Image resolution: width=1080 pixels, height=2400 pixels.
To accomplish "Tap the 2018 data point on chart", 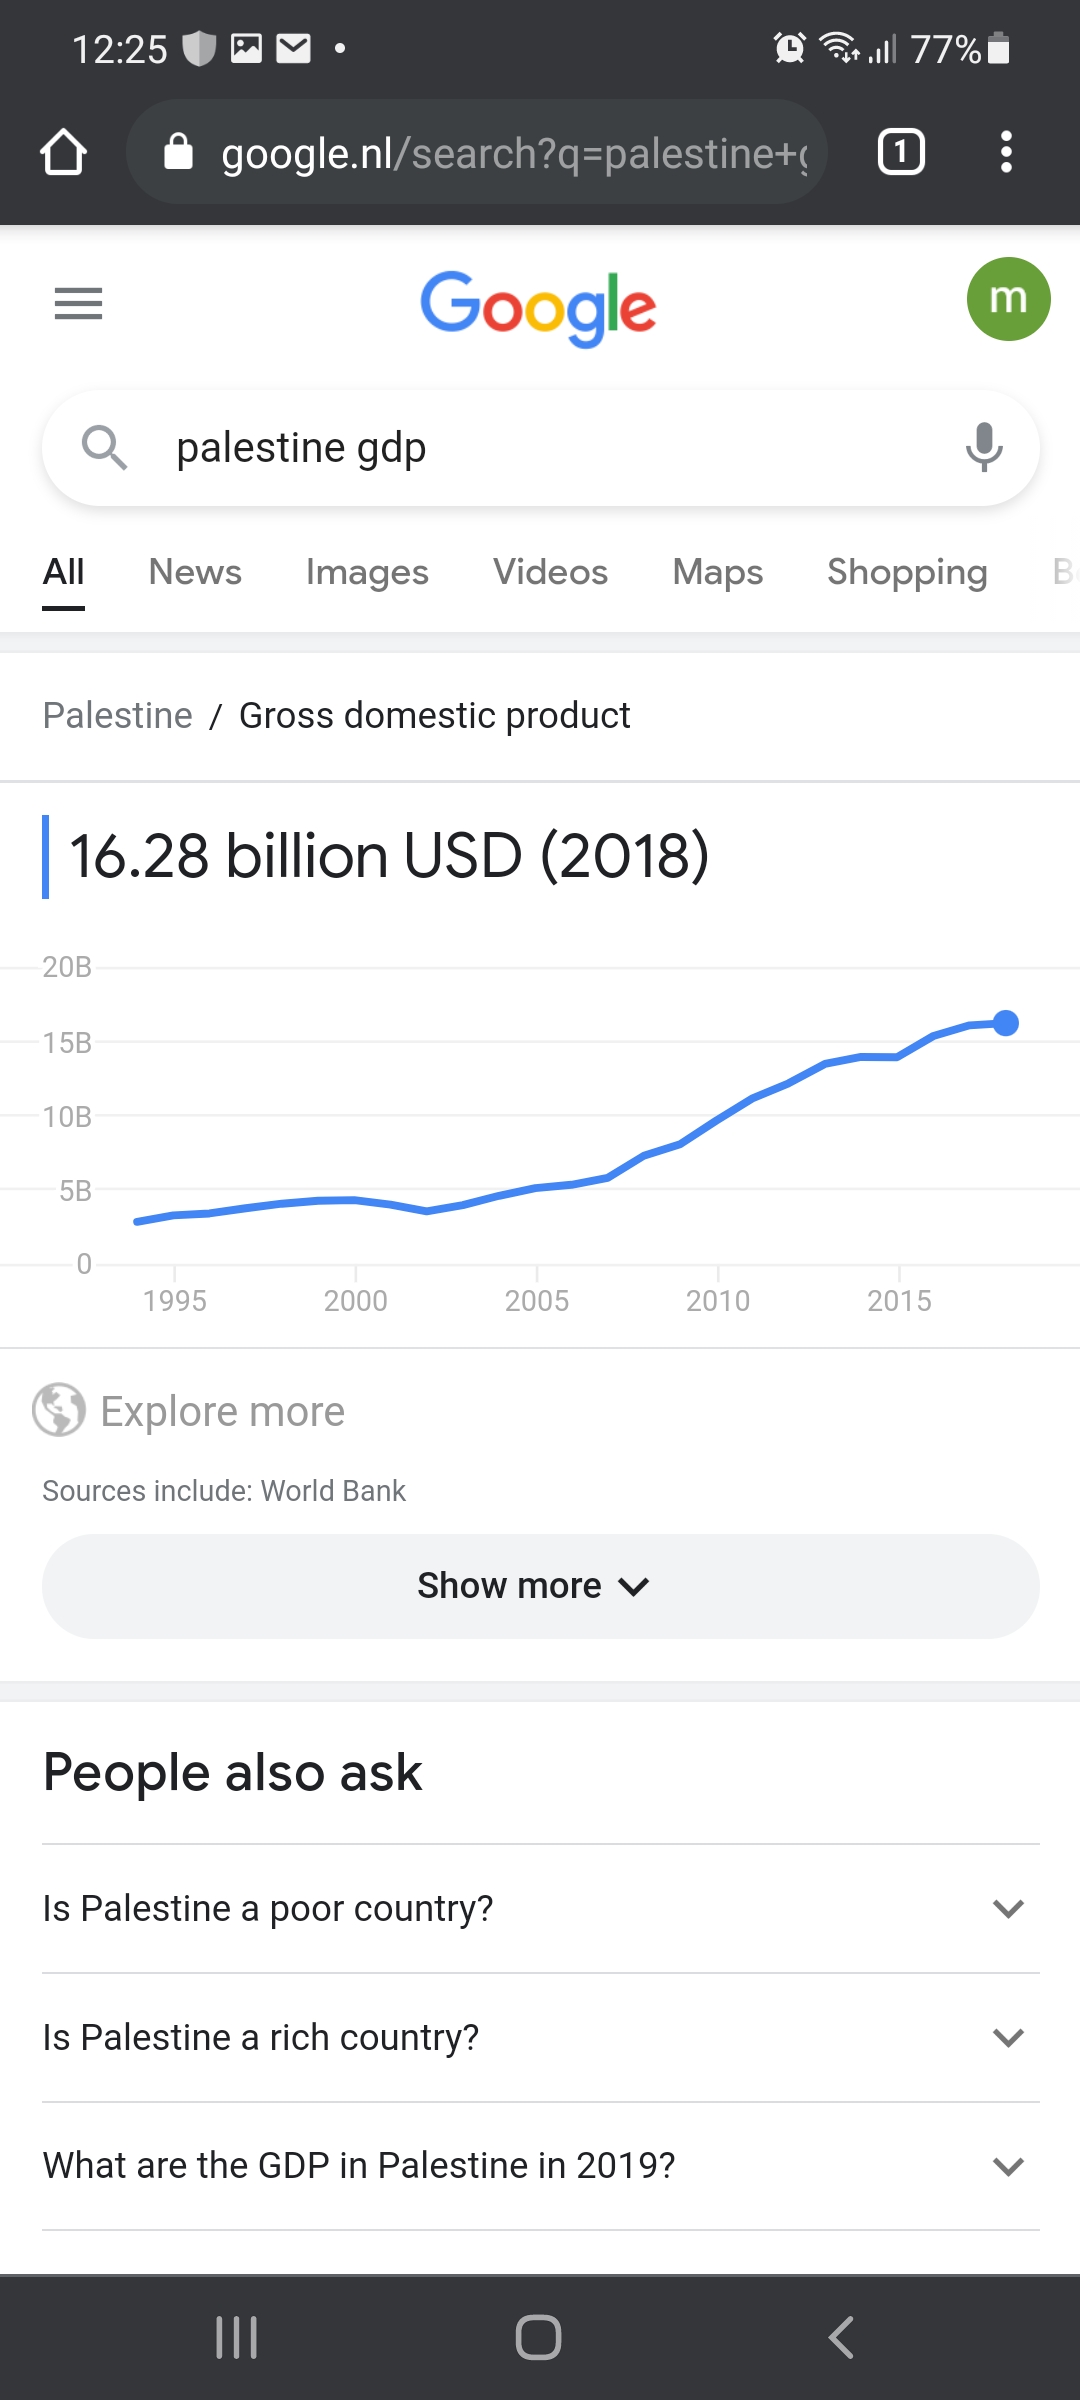I will (1006, 1023).
